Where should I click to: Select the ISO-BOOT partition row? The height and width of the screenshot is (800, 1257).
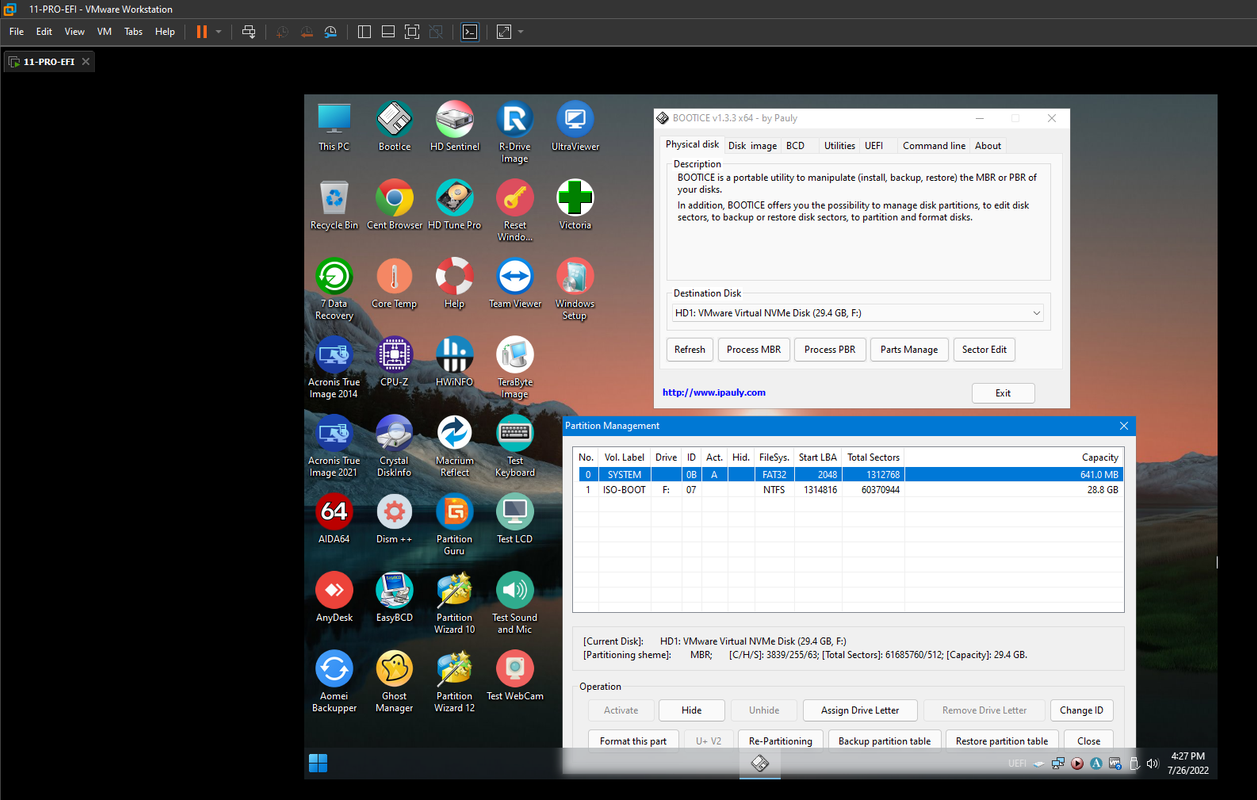(848, 490)
